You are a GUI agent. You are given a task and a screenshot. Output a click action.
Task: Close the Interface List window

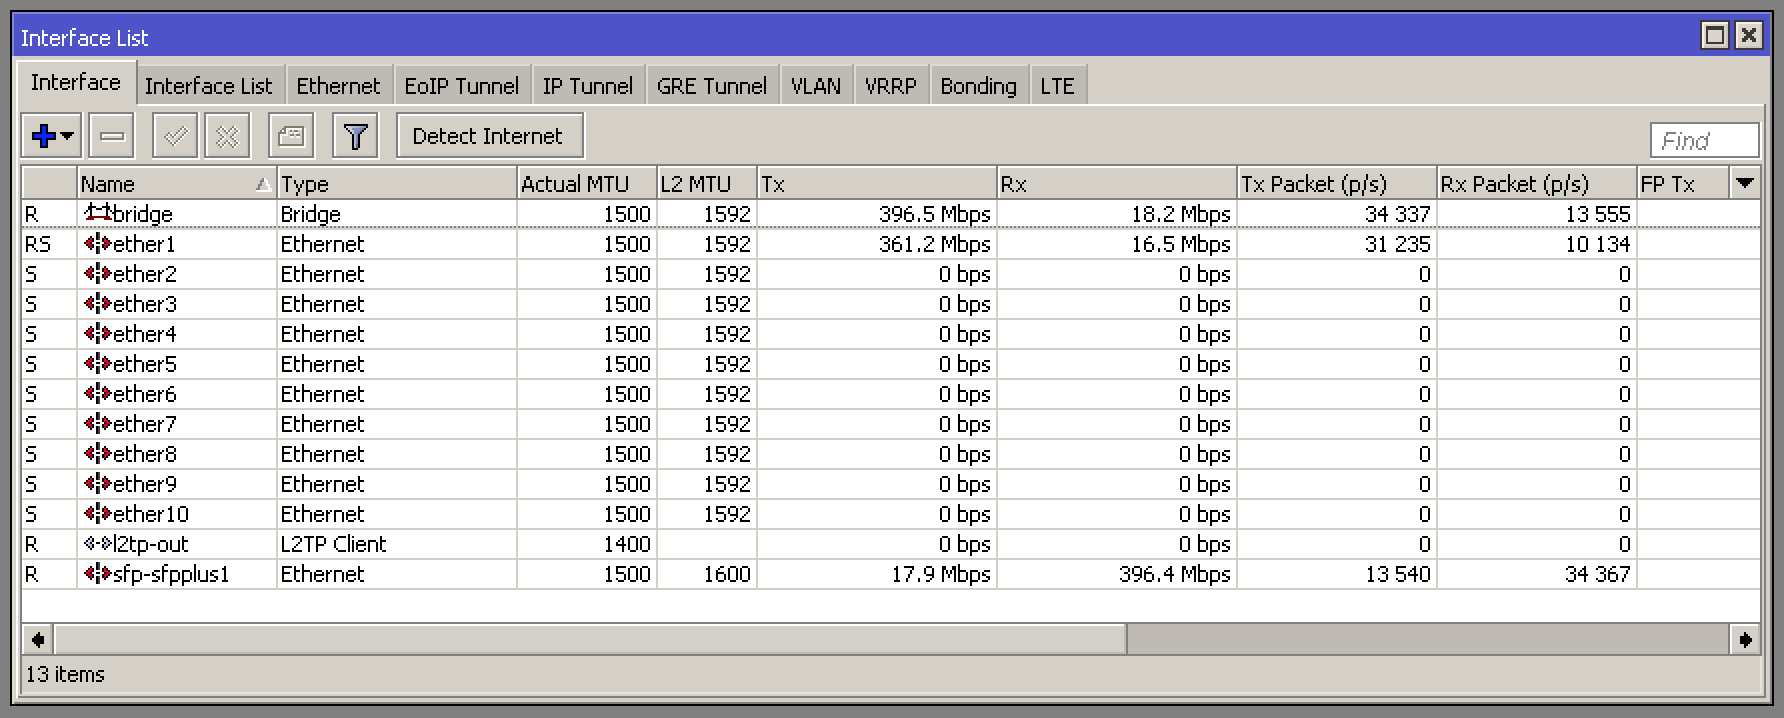click(1748, 35)
